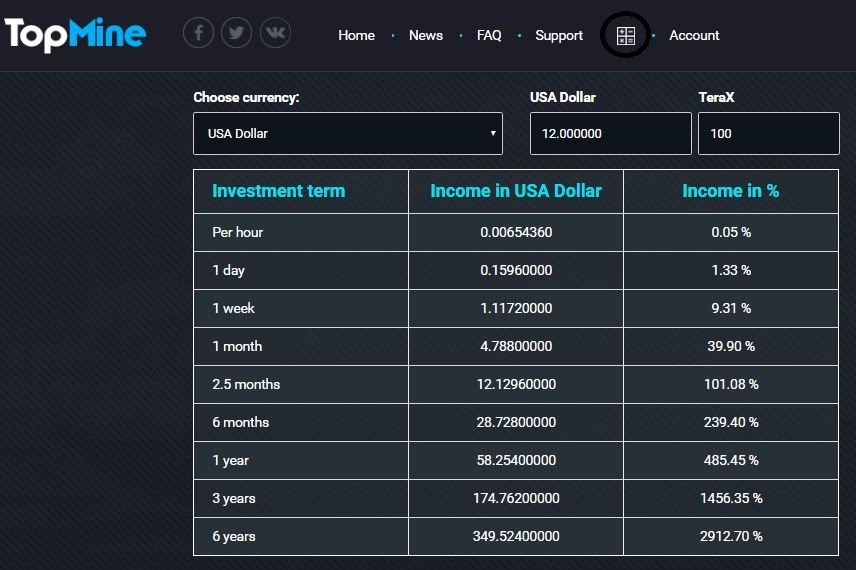Open the Account page

(694, 35)
